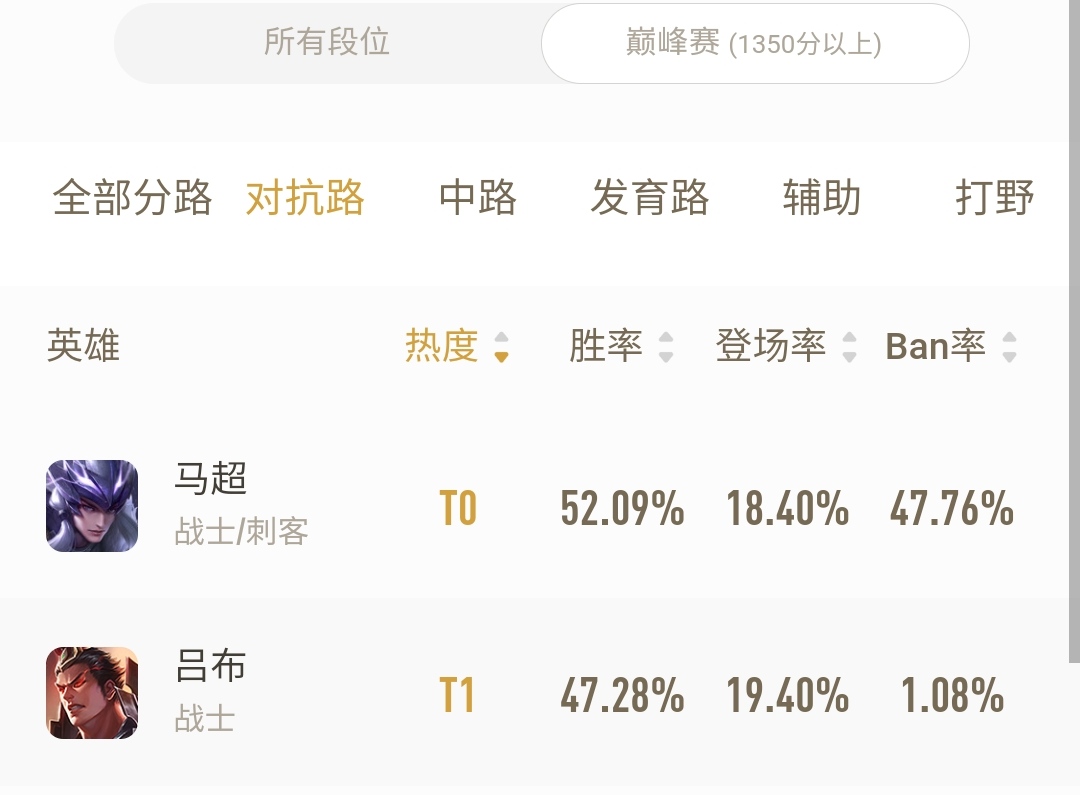Sort by 登场率 column header
Image resolution: width=1080 pixels, height=795 pixels.
pyautogui.click(x=771, y=346)
